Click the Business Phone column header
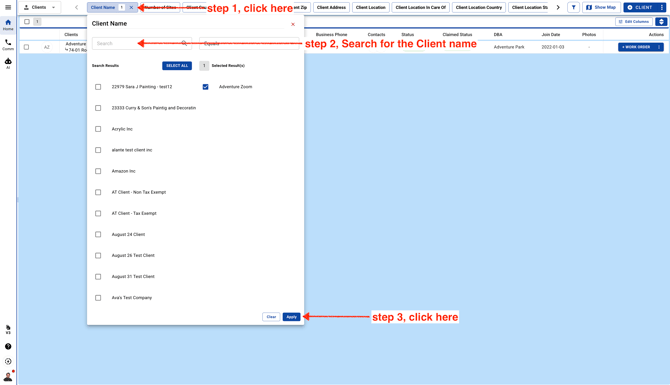Image resolution: width=670 pixels, height=385 pixels. coord(332,35)
